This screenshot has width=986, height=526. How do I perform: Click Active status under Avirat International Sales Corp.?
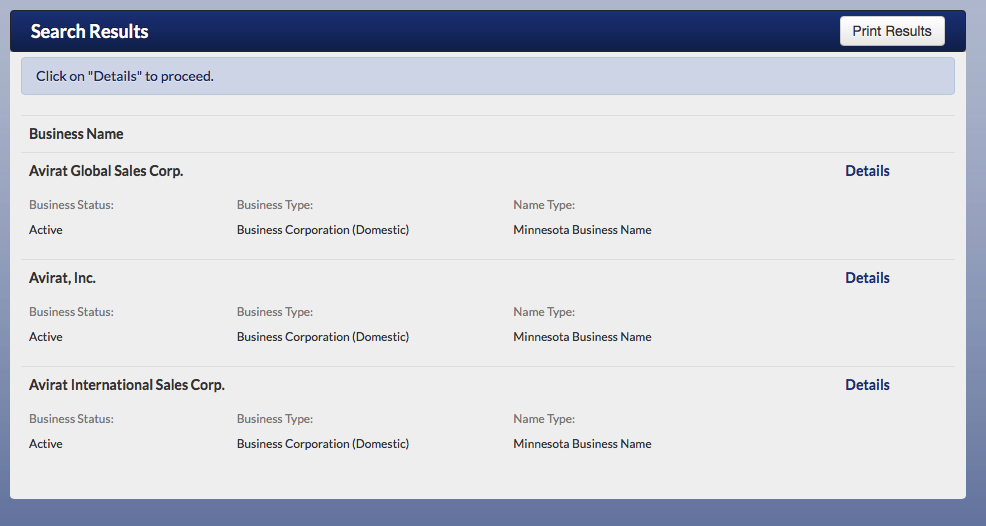pos(46,444)
